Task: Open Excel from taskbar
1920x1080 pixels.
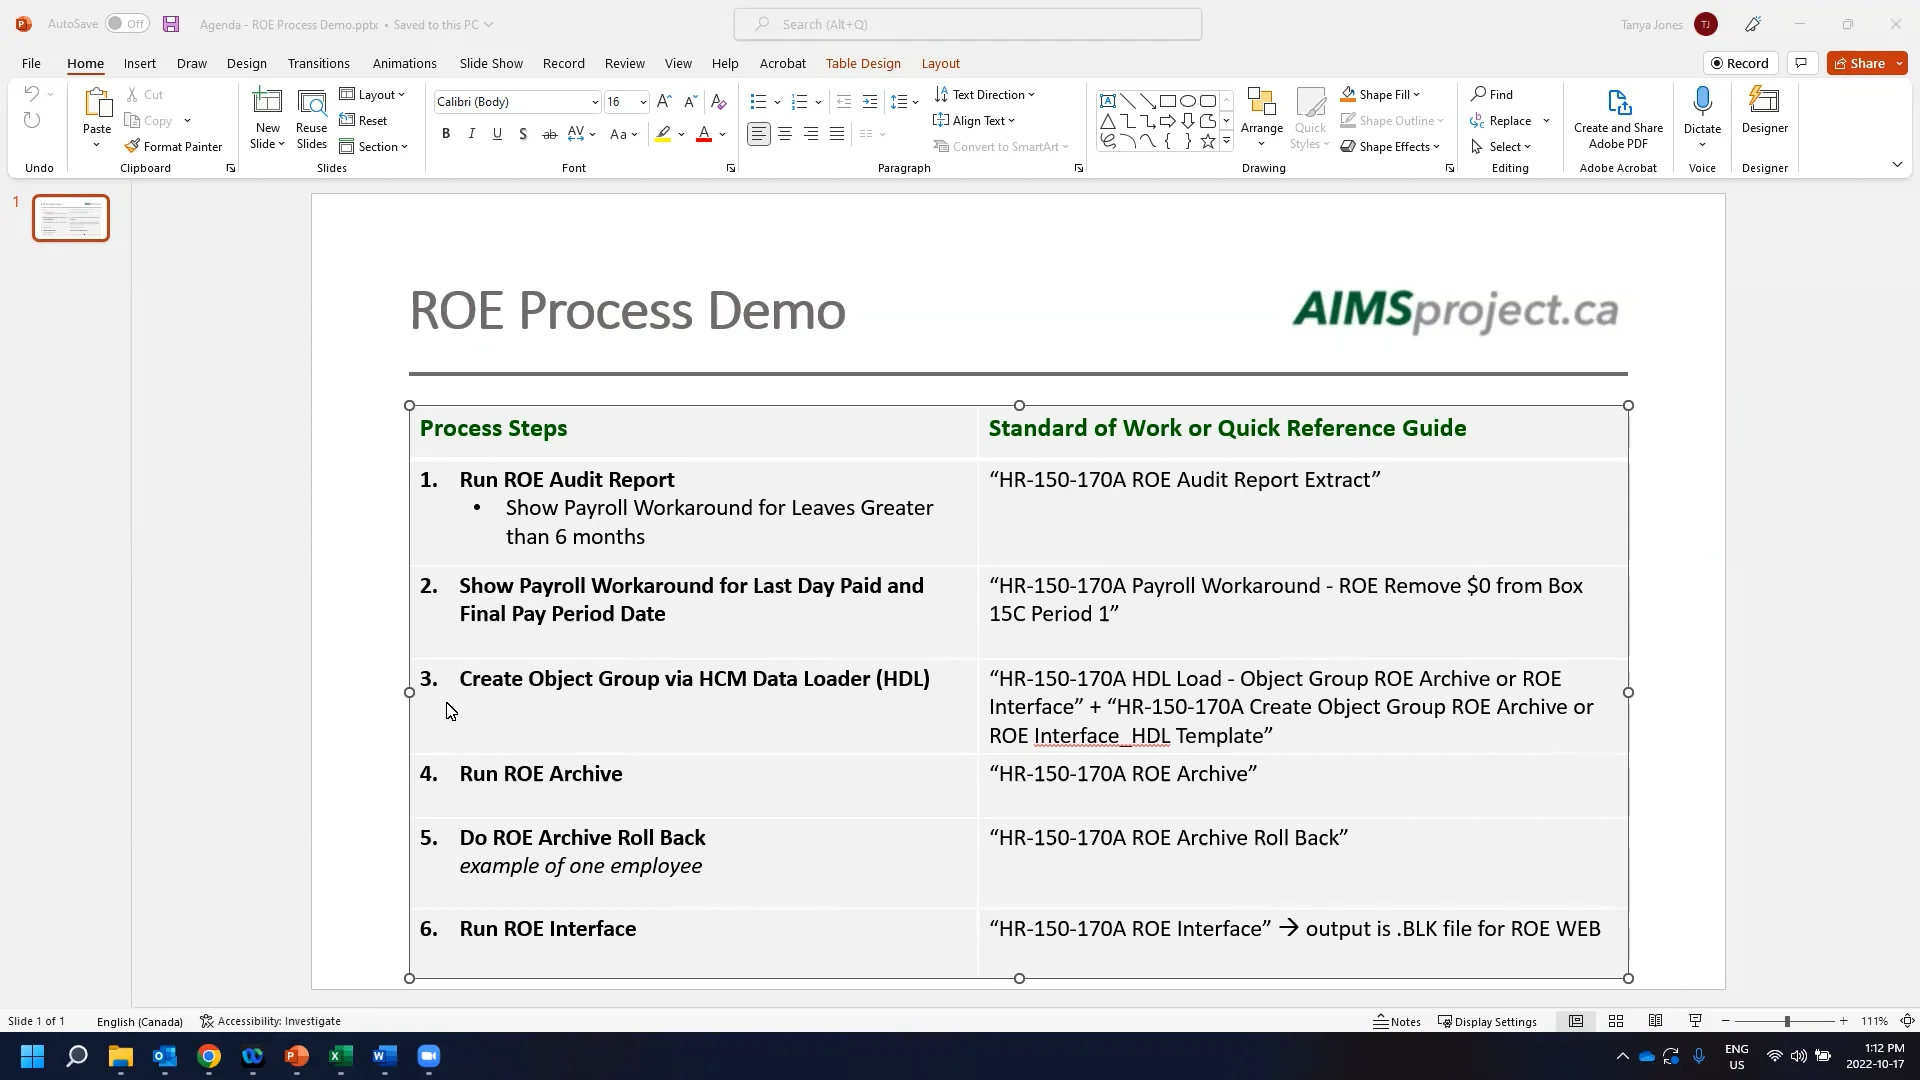Action: [x=341, y=1056]
